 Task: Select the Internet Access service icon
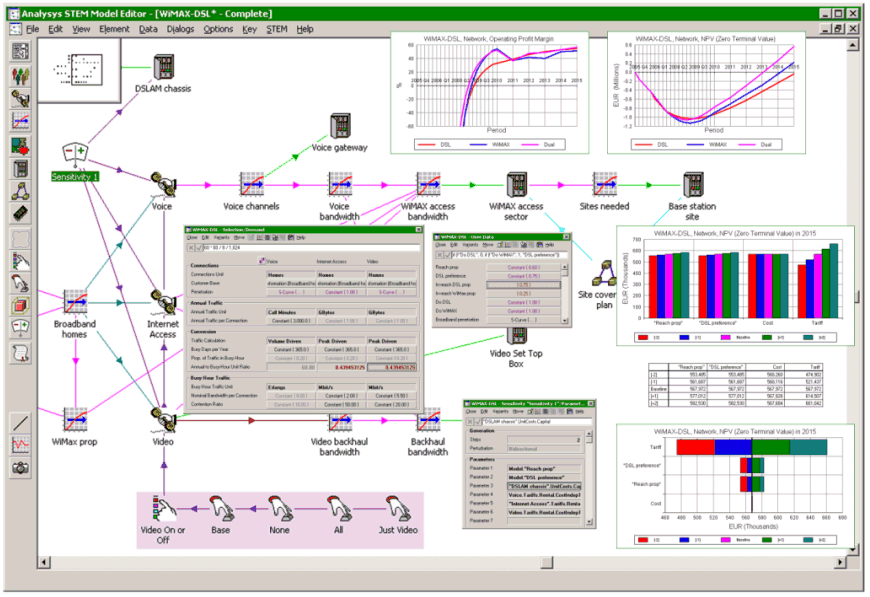pyautogui.click(x=163, y=302)
